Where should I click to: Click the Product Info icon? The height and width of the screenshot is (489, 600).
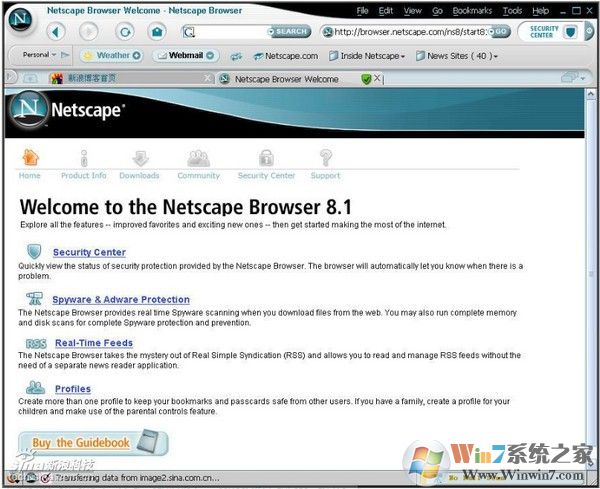(x=84, y=158)
